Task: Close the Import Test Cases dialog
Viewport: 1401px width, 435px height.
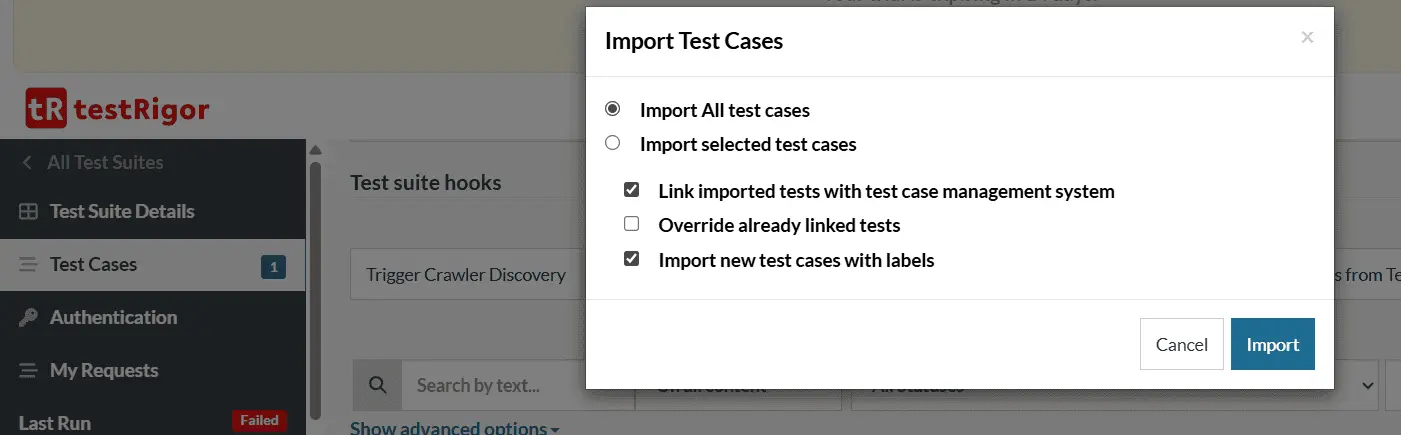Action: (x=1307, y=38)
